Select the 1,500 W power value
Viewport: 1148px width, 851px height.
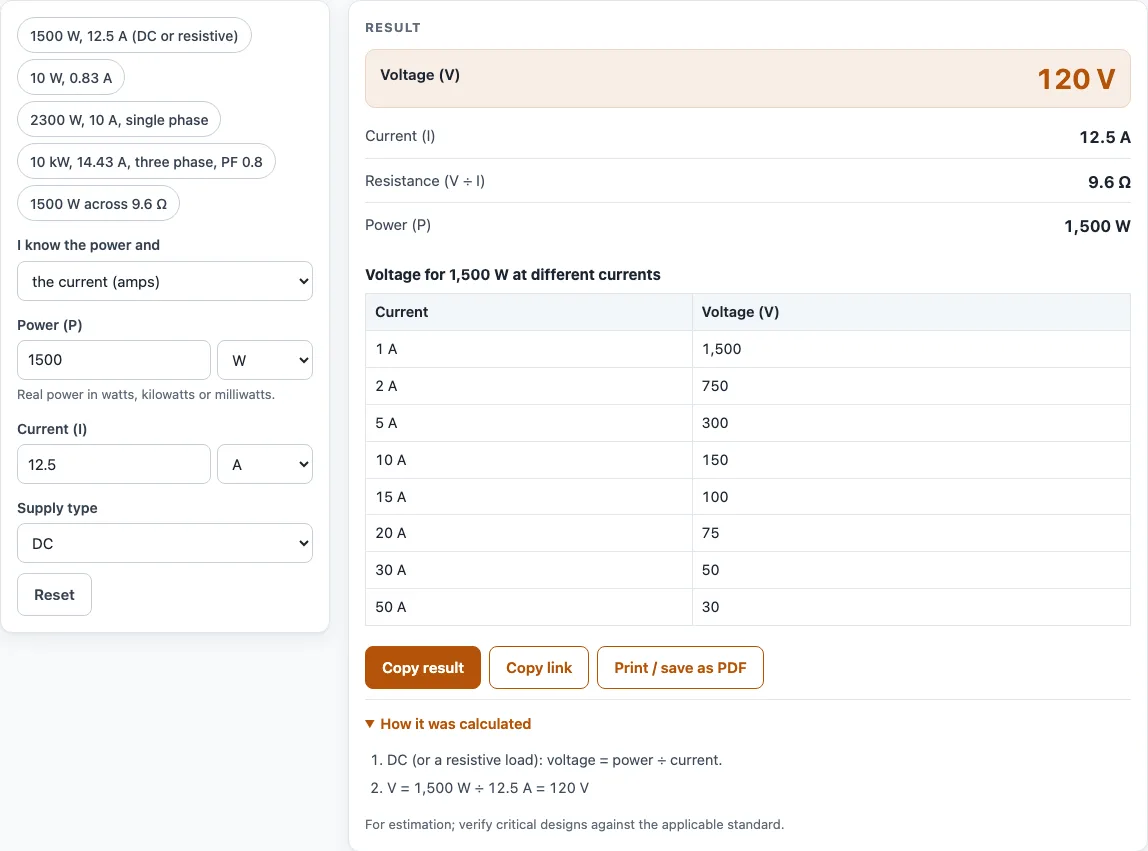[x=1097, y=226]
